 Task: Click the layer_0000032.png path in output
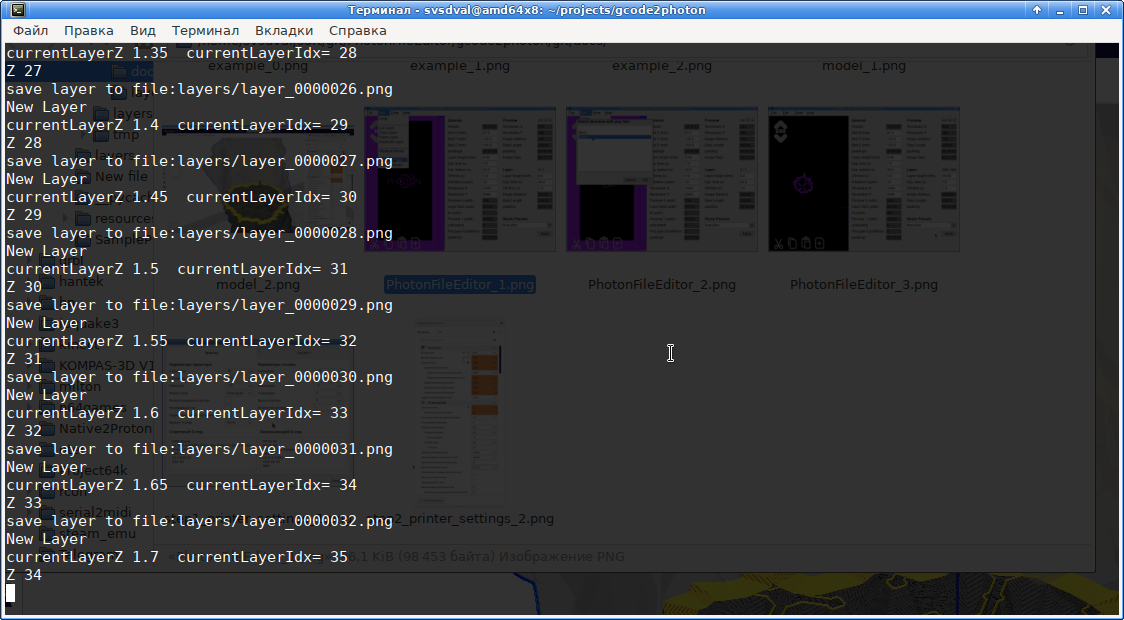click(285, 521)
